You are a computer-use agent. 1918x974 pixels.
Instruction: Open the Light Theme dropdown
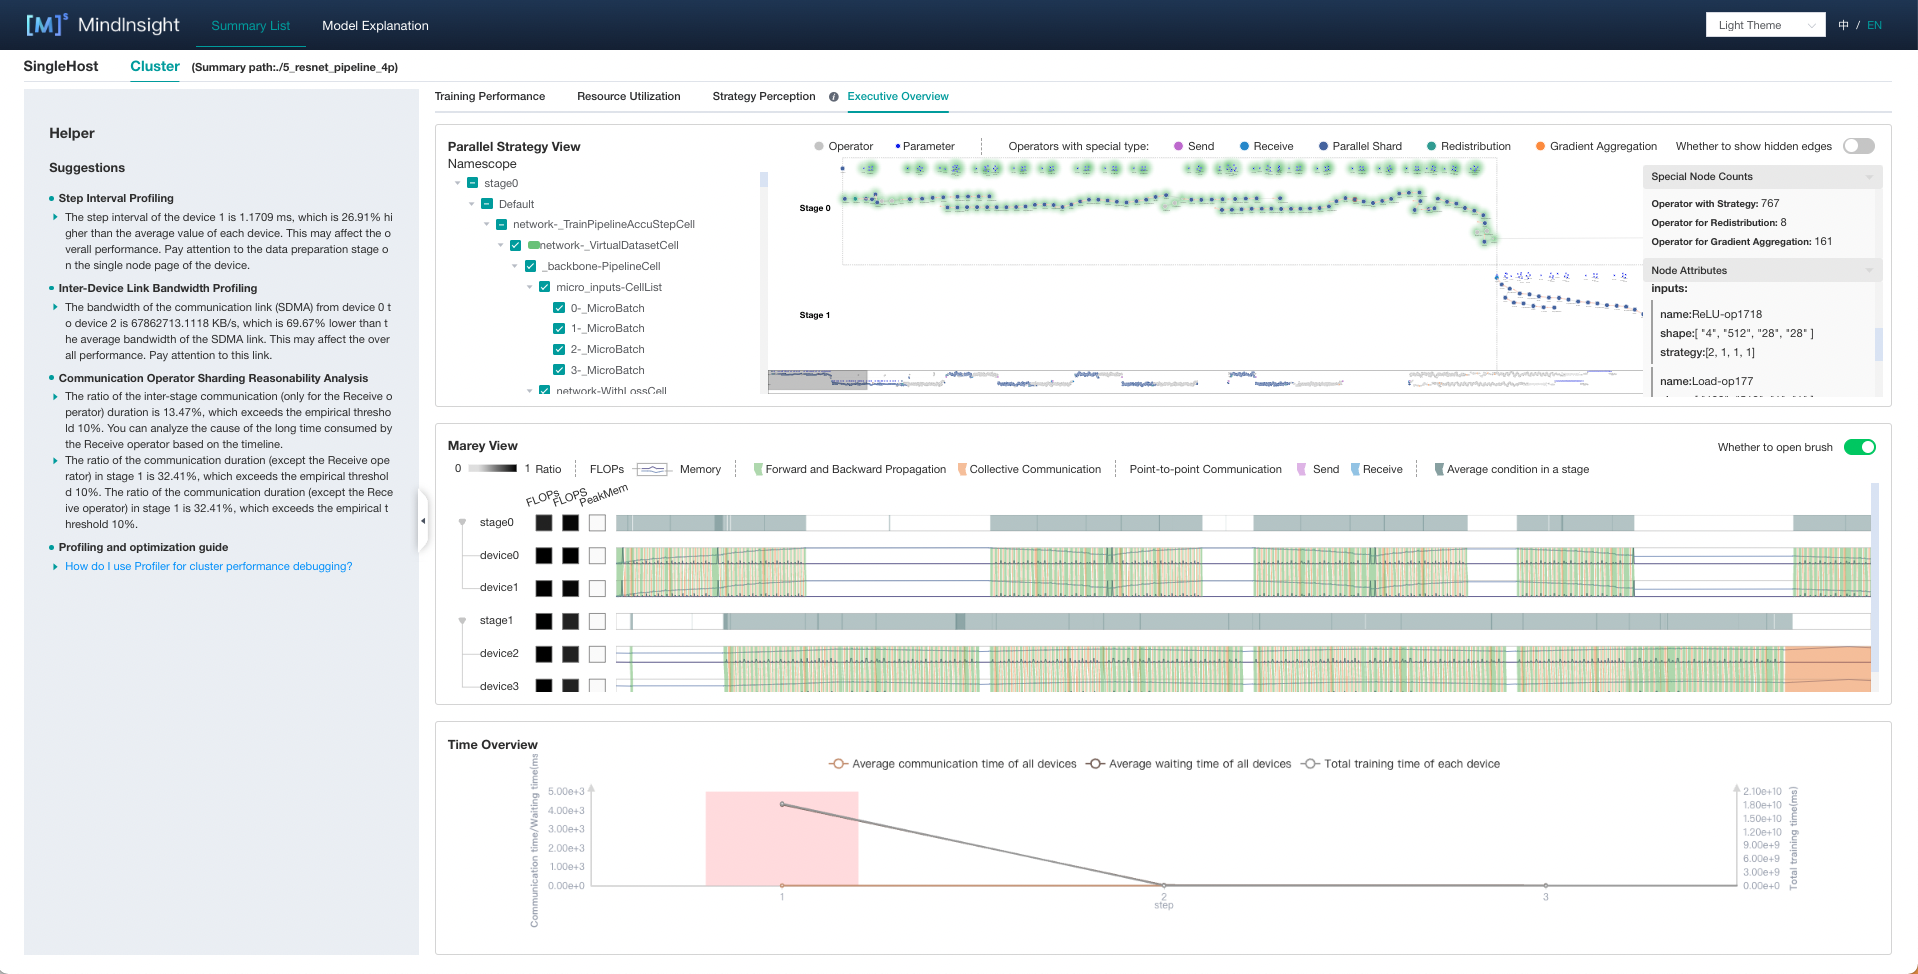click(1765, 25)
